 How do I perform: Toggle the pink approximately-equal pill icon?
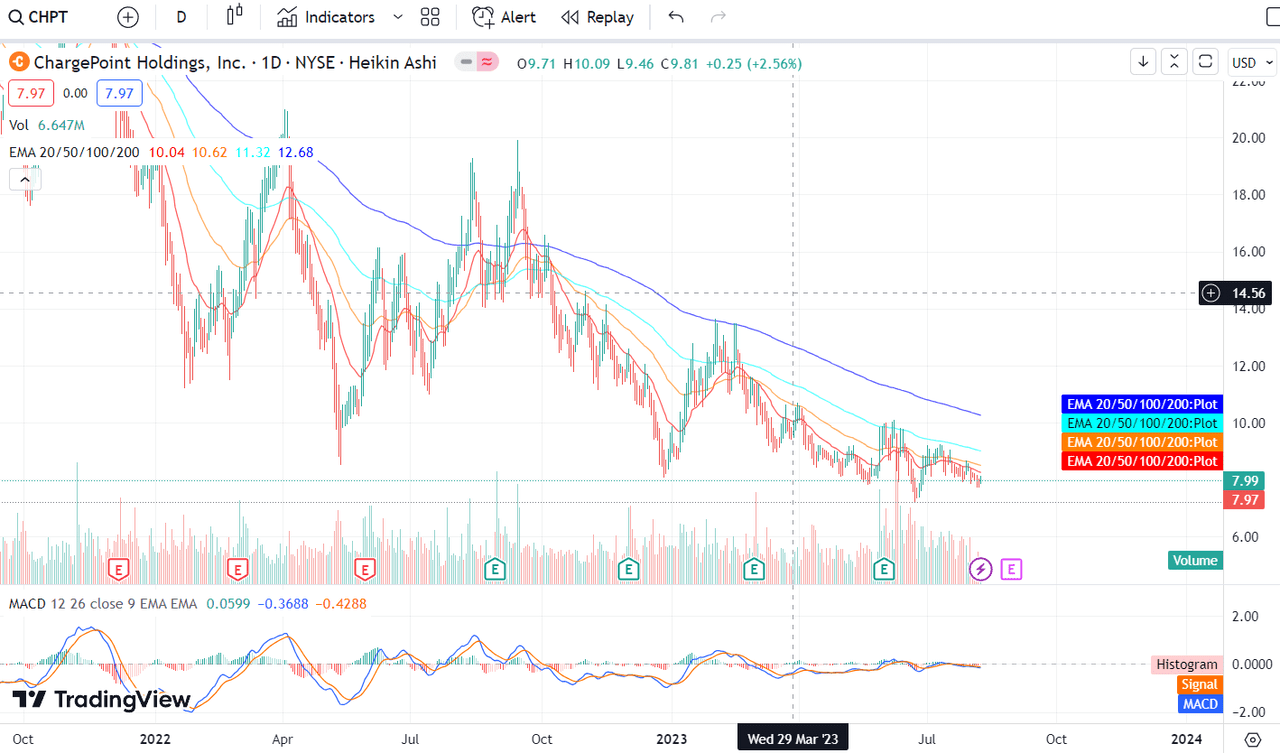(487, 62)
